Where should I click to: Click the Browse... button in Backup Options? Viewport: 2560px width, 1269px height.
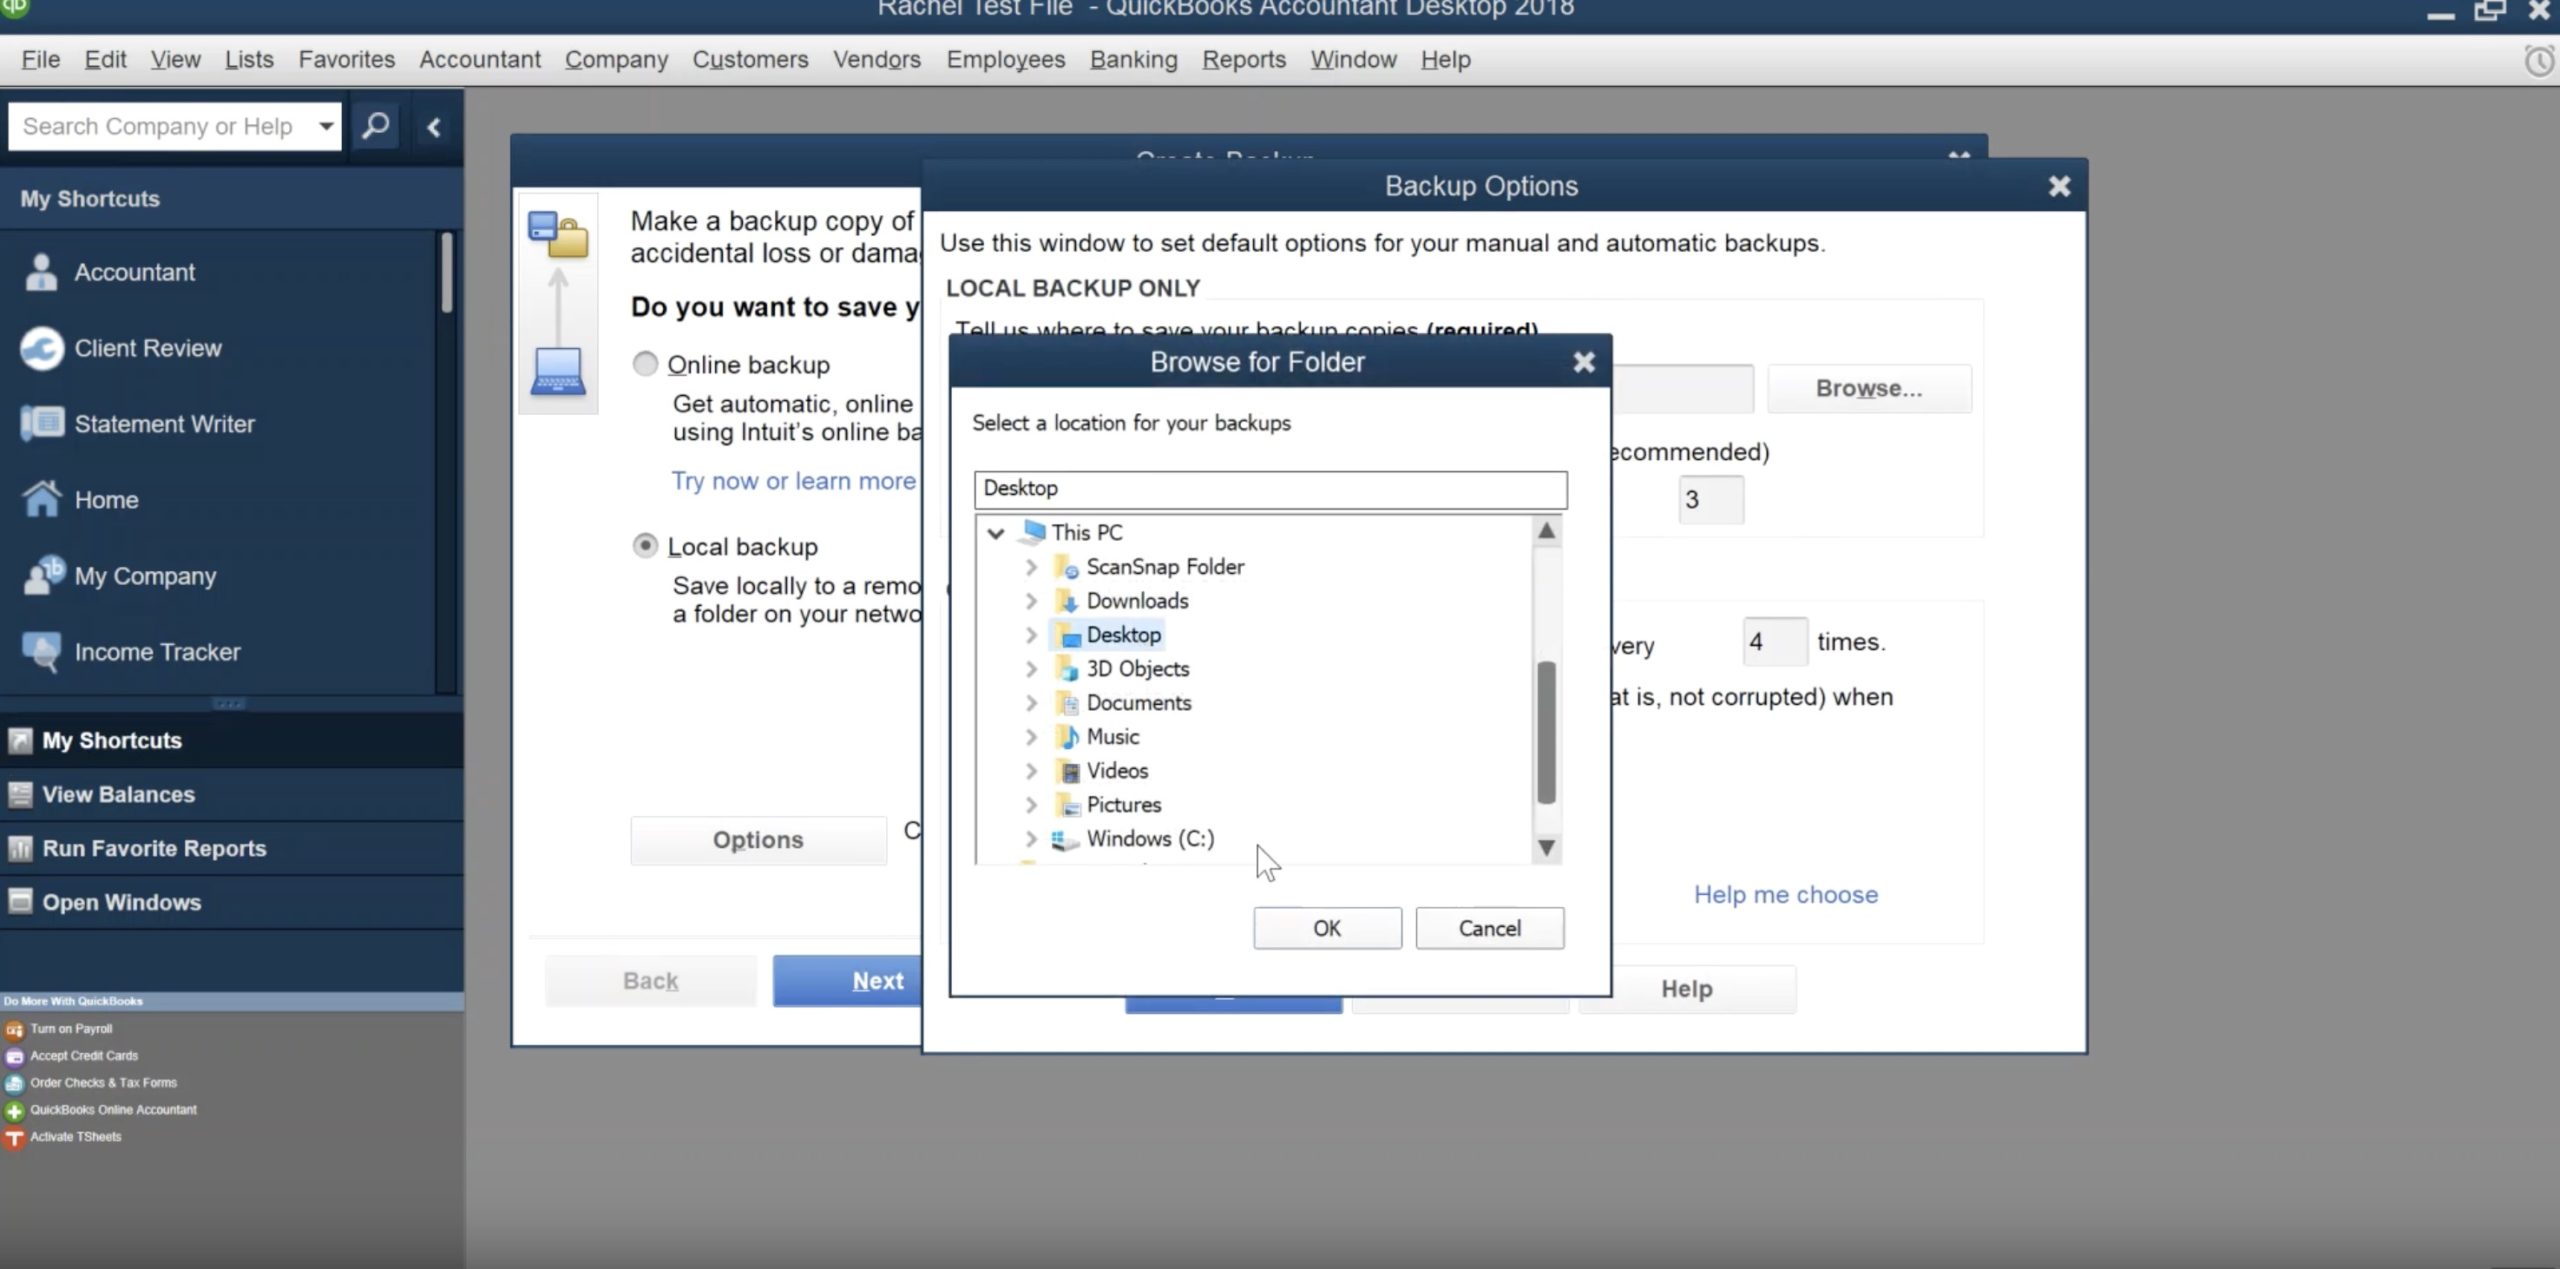pyautogui.click(x=1869, y=388)
